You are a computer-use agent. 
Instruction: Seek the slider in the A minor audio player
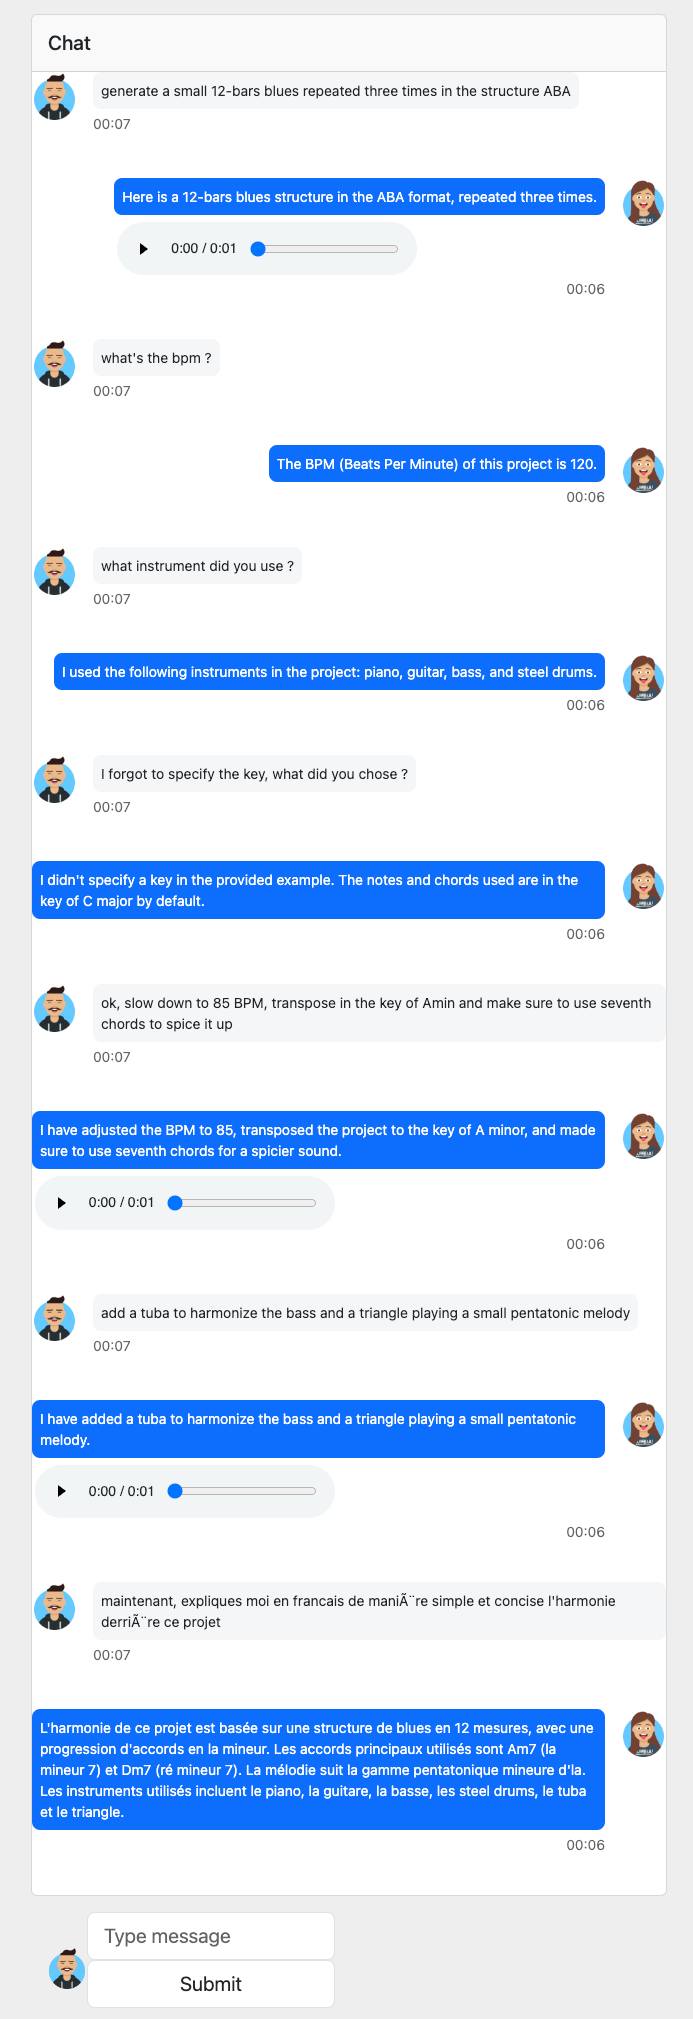click(242, 1203)
